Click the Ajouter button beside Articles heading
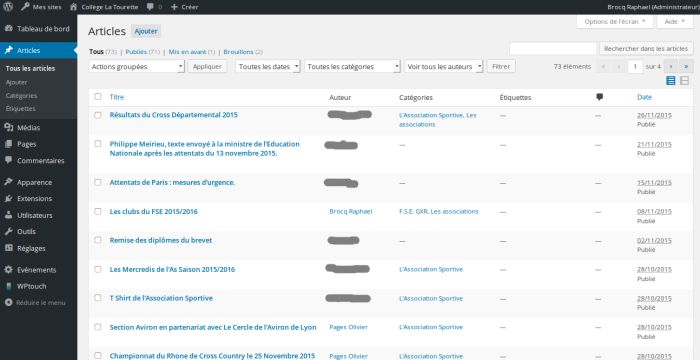The image size is (700, 360). point(146,31)
